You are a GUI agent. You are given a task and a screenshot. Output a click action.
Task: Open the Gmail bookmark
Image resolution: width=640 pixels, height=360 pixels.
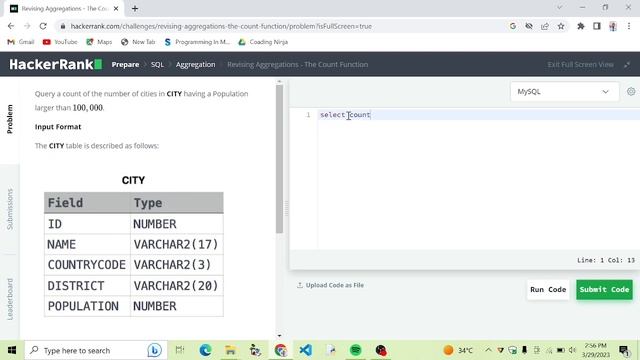21,42
